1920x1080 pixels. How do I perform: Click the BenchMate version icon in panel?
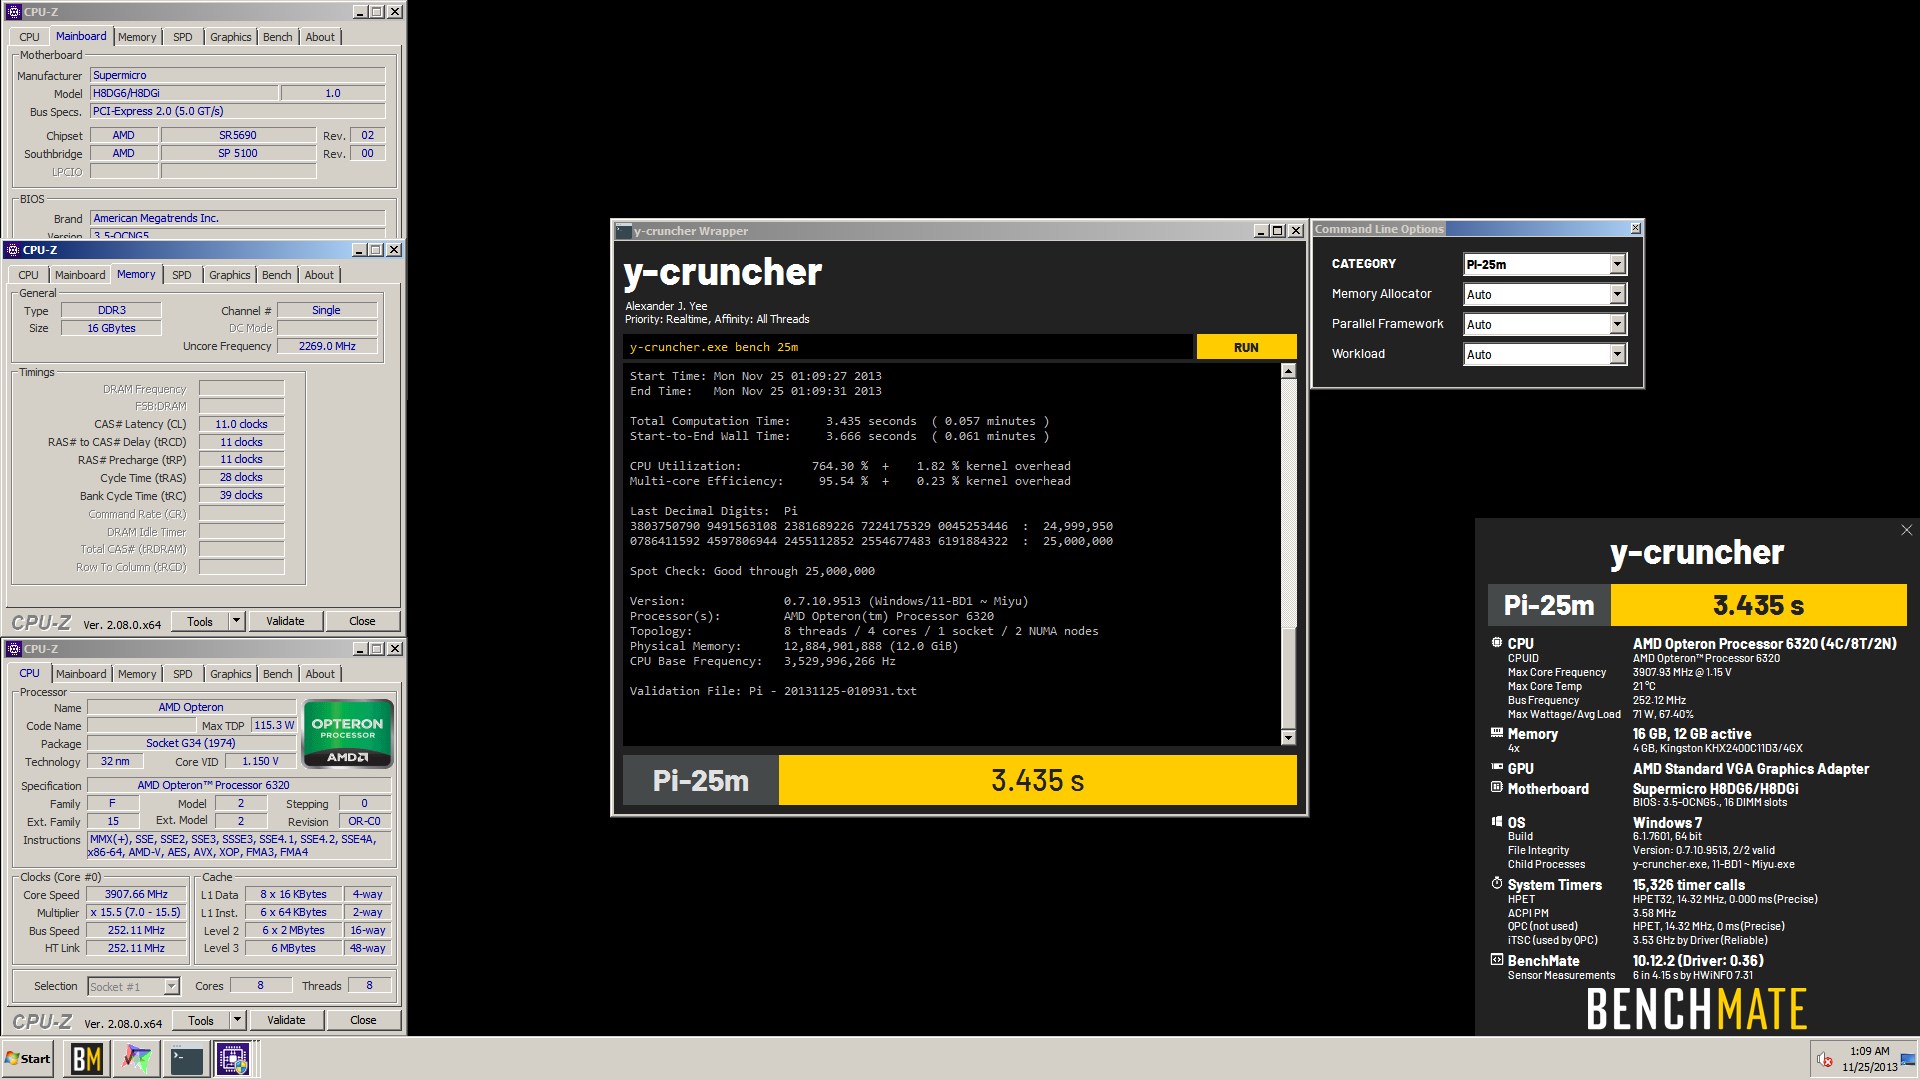coord(1497,960)
